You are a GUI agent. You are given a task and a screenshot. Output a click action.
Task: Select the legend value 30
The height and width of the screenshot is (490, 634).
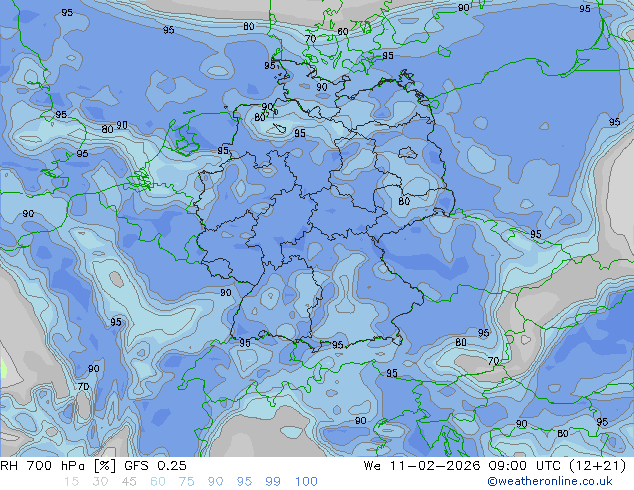[100, 482]
